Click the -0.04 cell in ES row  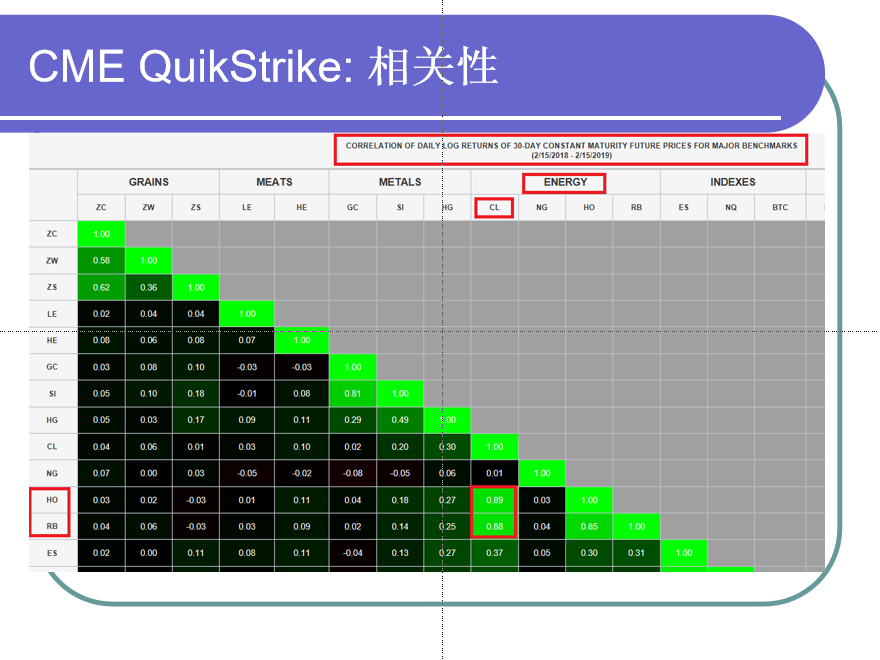[352, 553]
